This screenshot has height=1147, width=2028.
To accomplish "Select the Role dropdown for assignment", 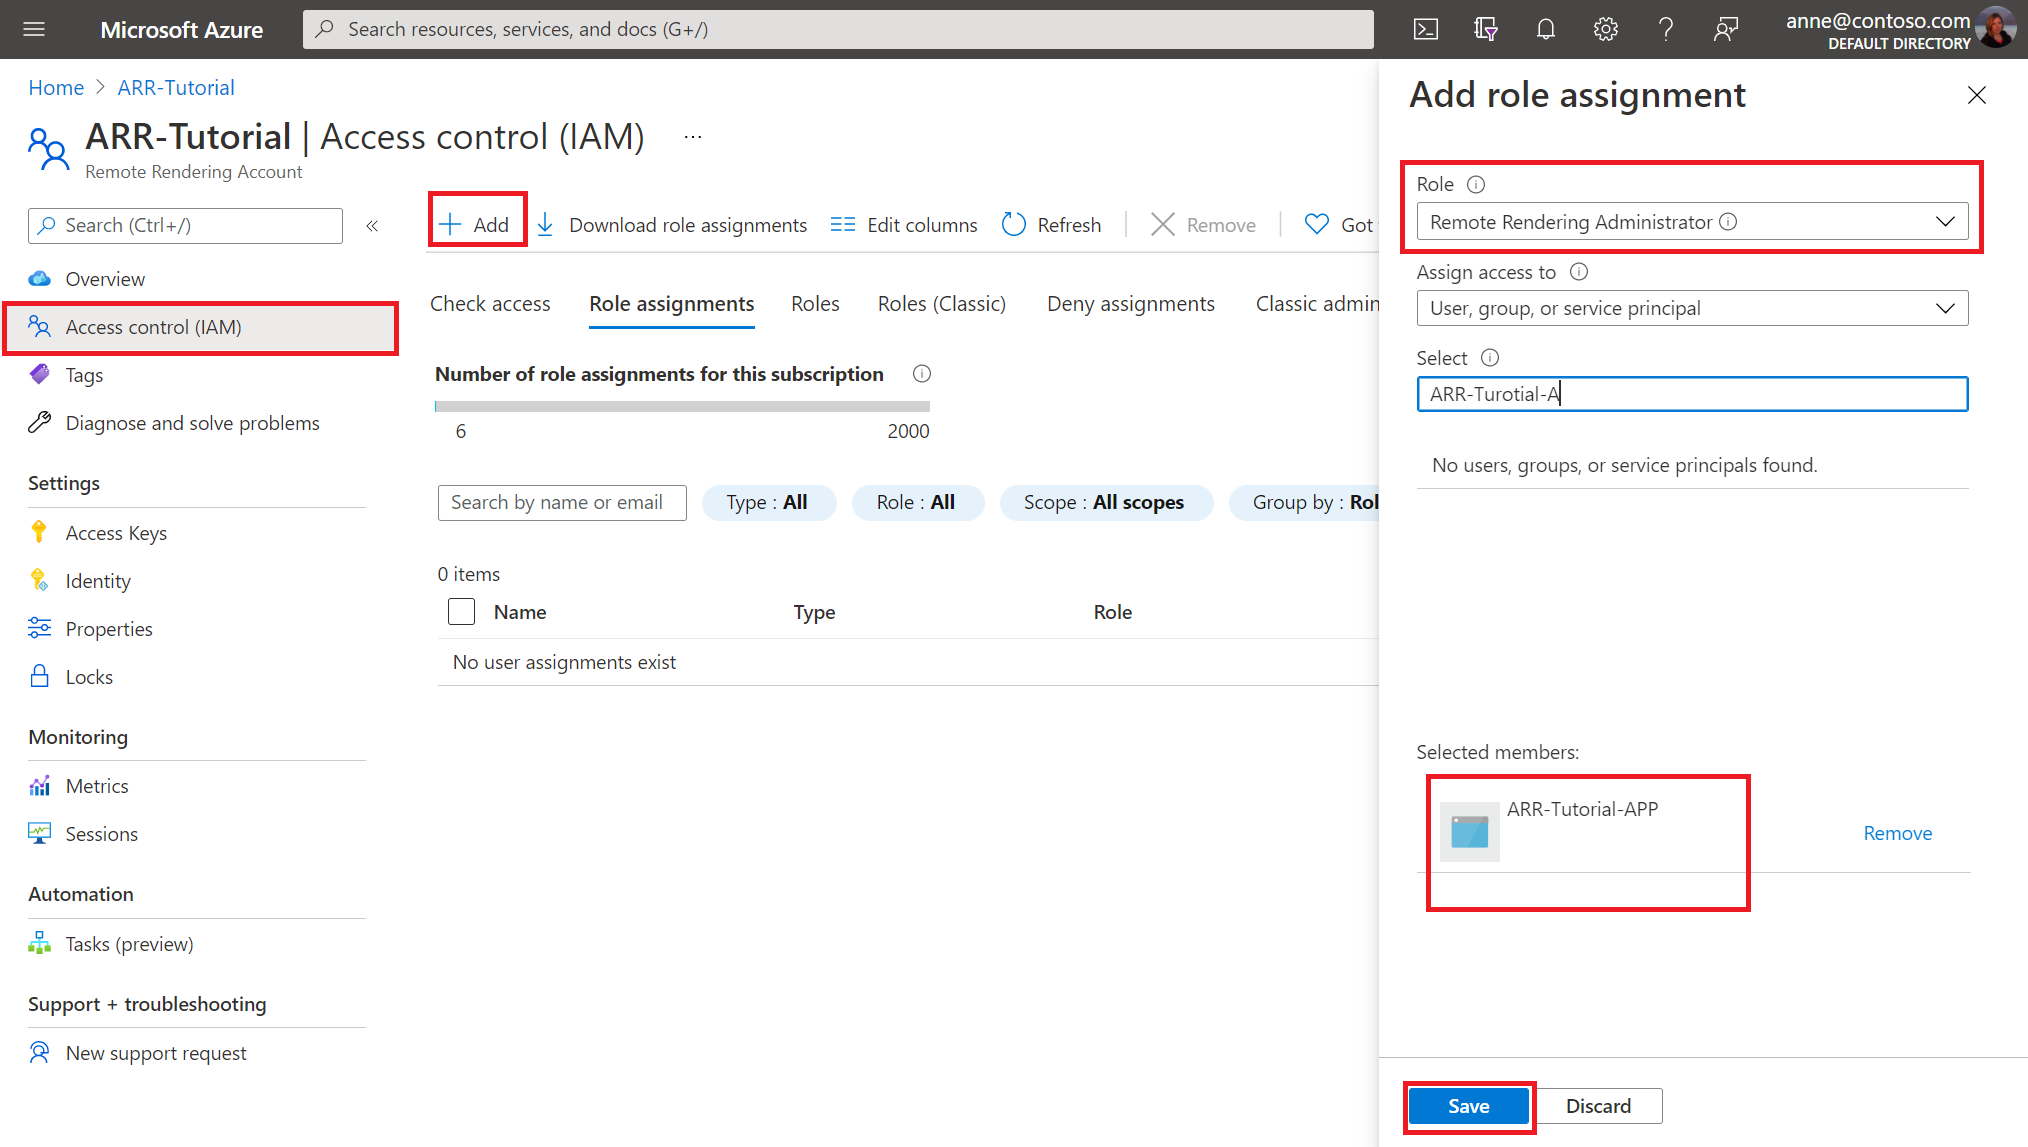I will [x=1691, y=222].
